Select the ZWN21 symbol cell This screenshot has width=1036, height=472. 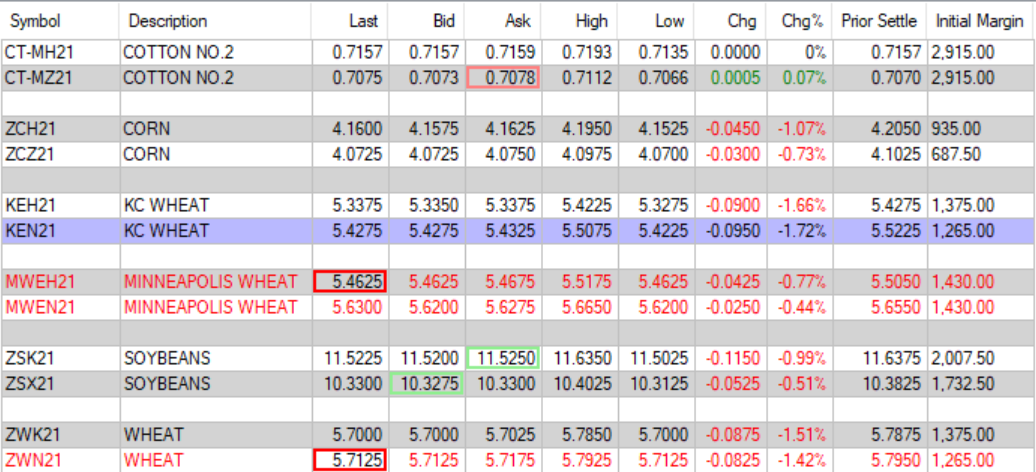59,460
